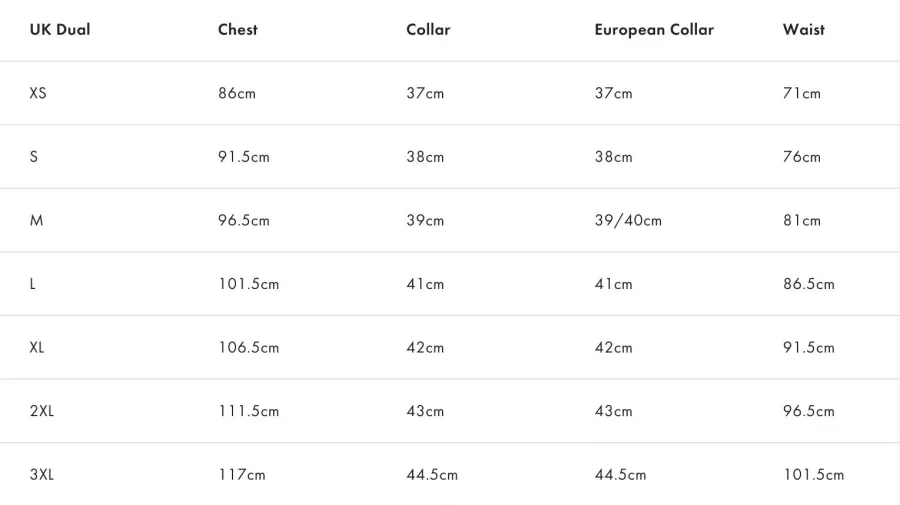
Task: Click the 86.5cm waist value
Action: click(x=809, y=284)
